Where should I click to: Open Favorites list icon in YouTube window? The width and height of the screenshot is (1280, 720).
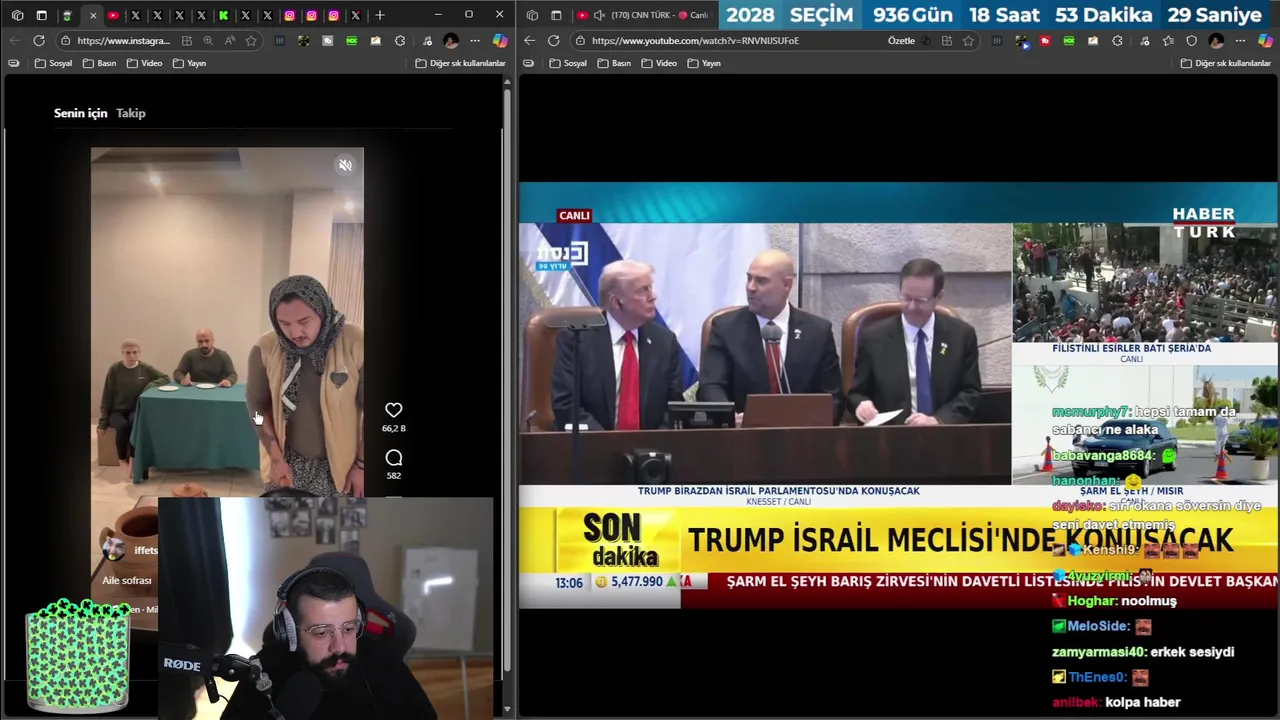1168,41
